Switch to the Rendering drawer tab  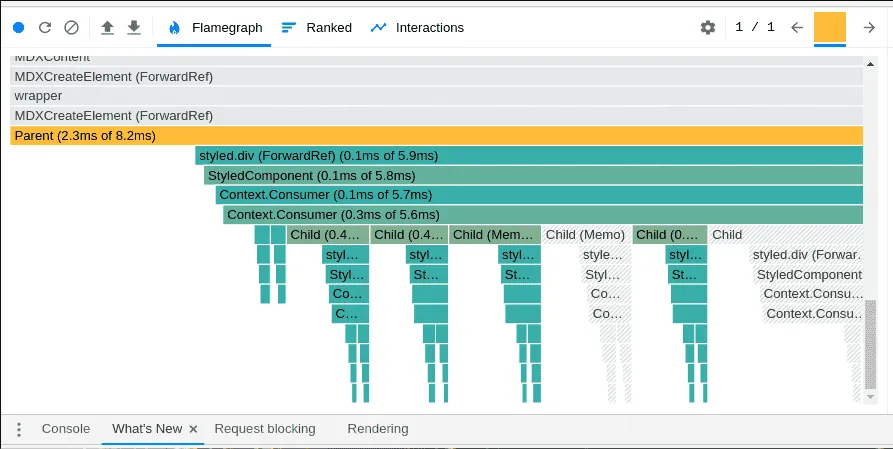click(378, 428)
